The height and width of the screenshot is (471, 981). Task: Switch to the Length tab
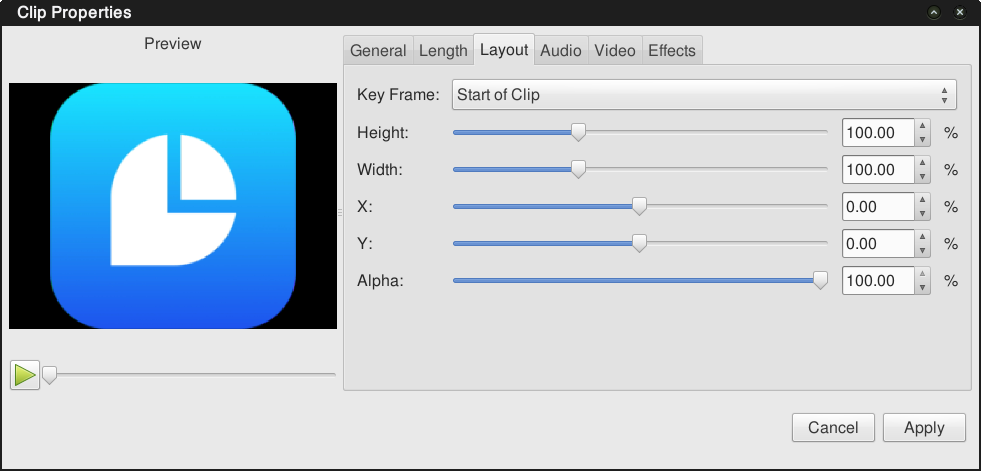tap(443, 51)
